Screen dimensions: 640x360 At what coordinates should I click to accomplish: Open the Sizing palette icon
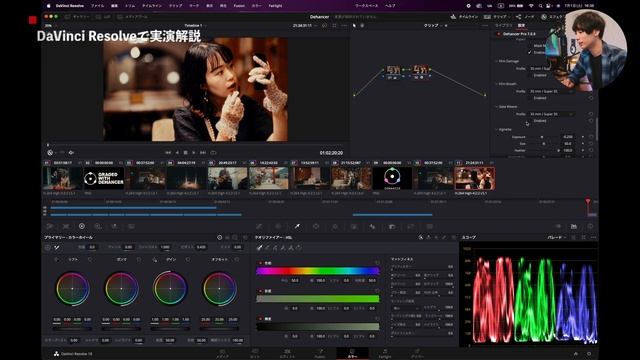pos(411,226)
